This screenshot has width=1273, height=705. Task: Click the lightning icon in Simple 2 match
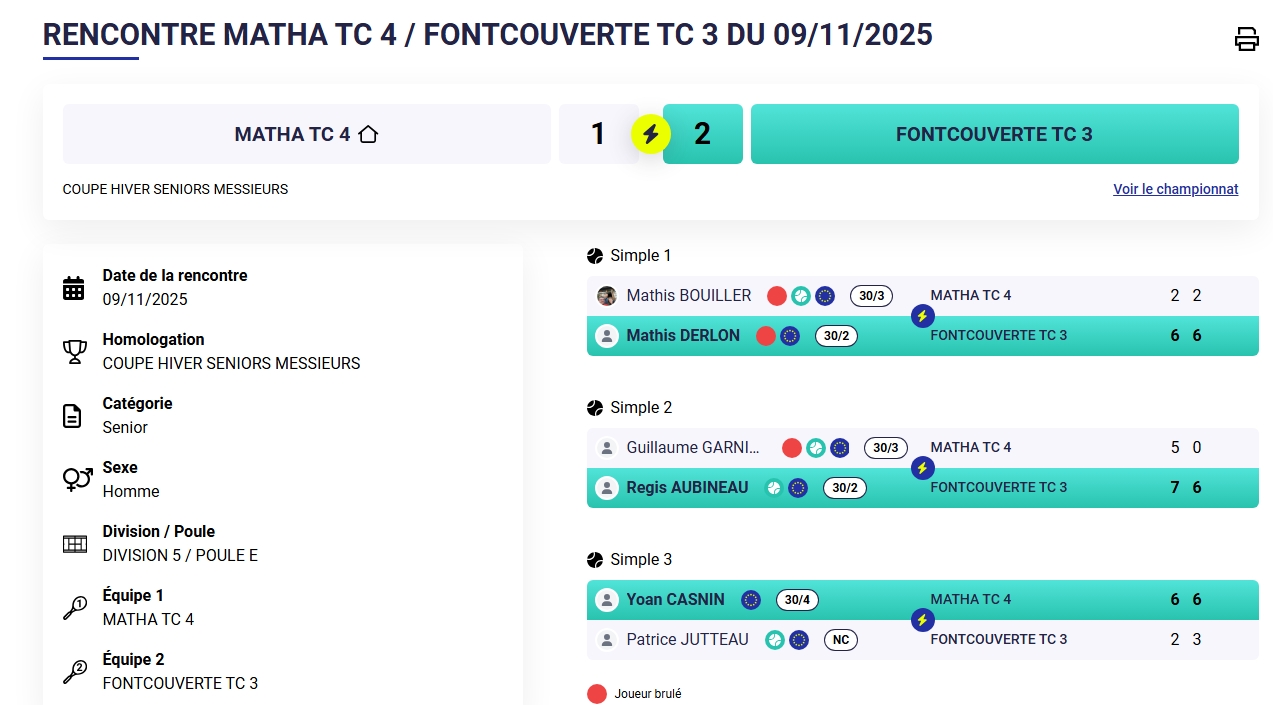click(x=922, y=468)
